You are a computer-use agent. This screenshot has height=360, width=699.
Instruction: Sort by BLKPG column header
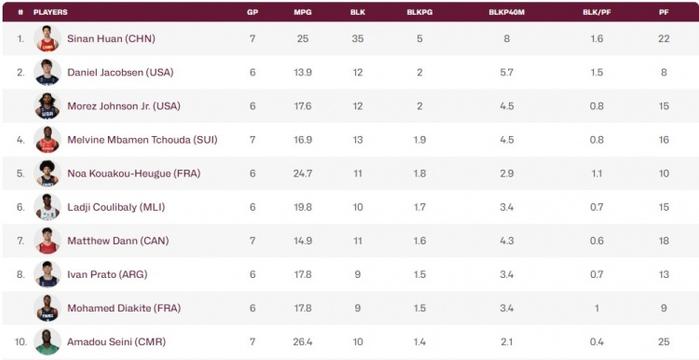(x=419, y=12)
